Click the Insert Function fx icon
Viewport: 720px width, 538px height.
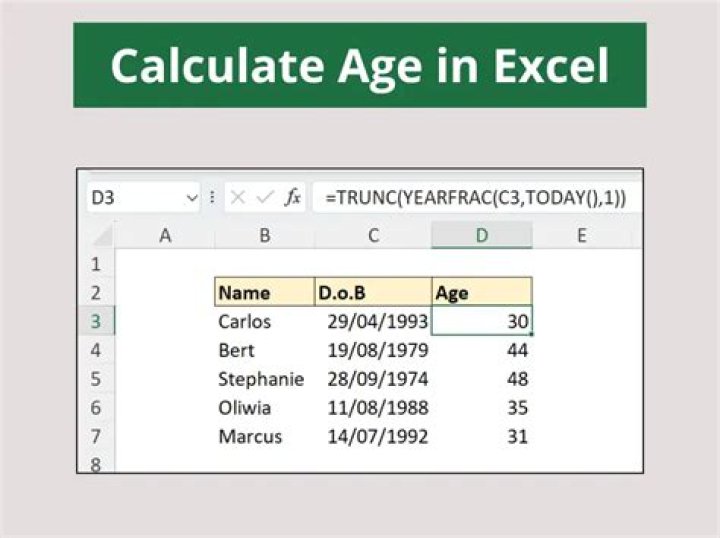tap(292, 197)
